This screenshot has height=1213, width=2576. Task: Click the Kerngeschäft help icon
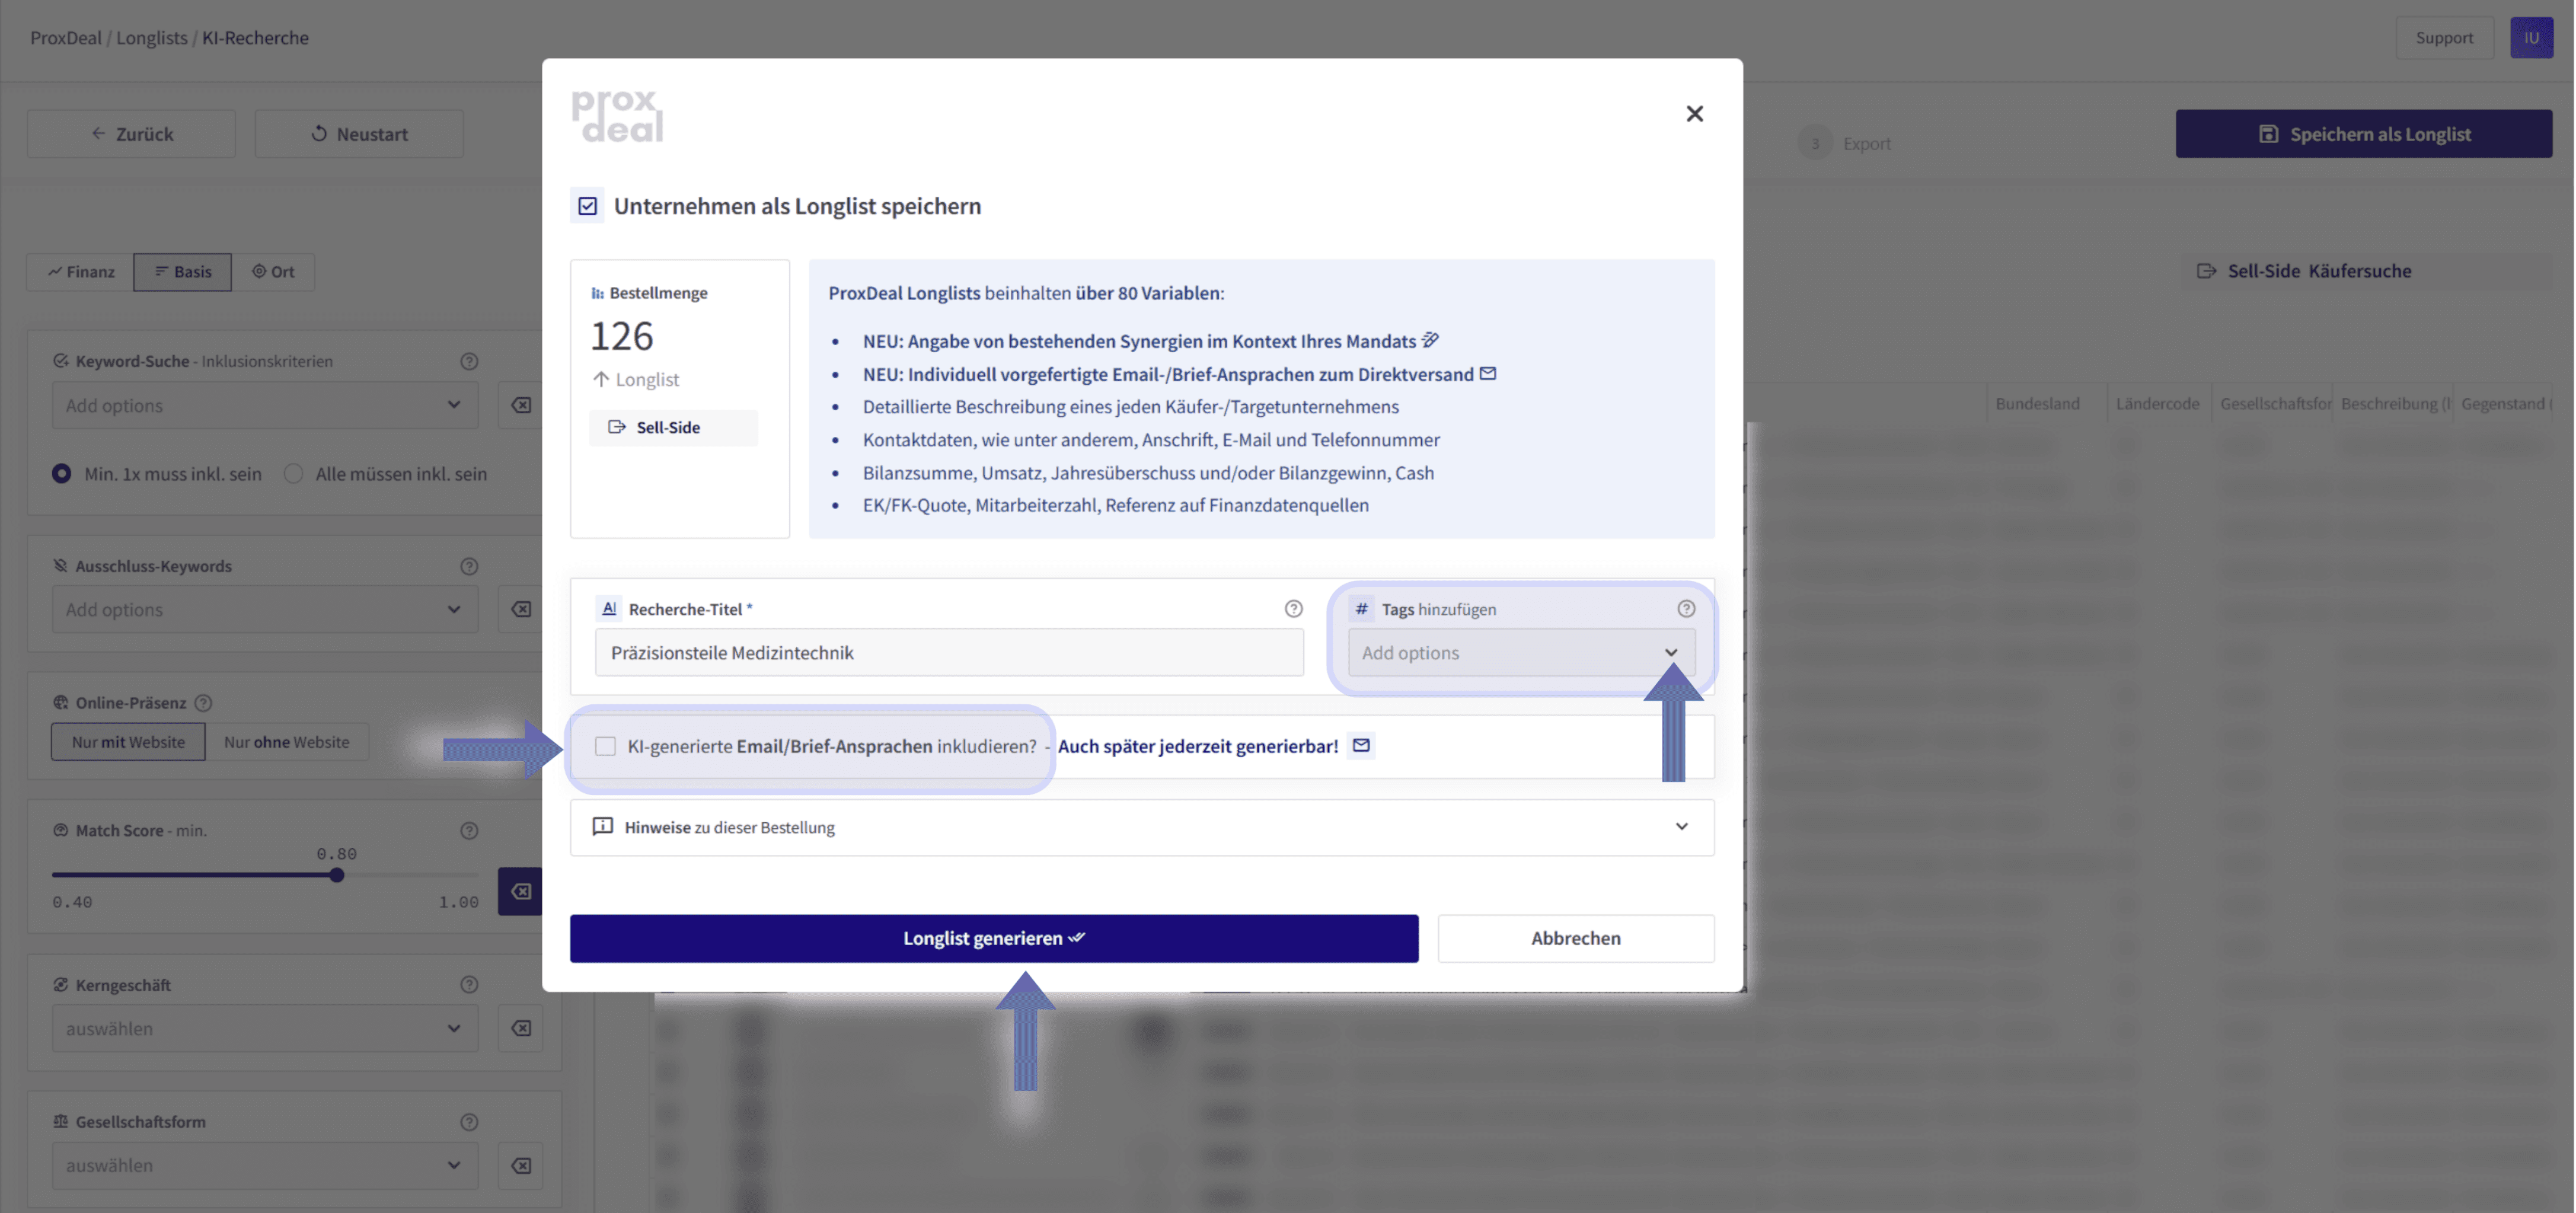click(x=469, y=984)
